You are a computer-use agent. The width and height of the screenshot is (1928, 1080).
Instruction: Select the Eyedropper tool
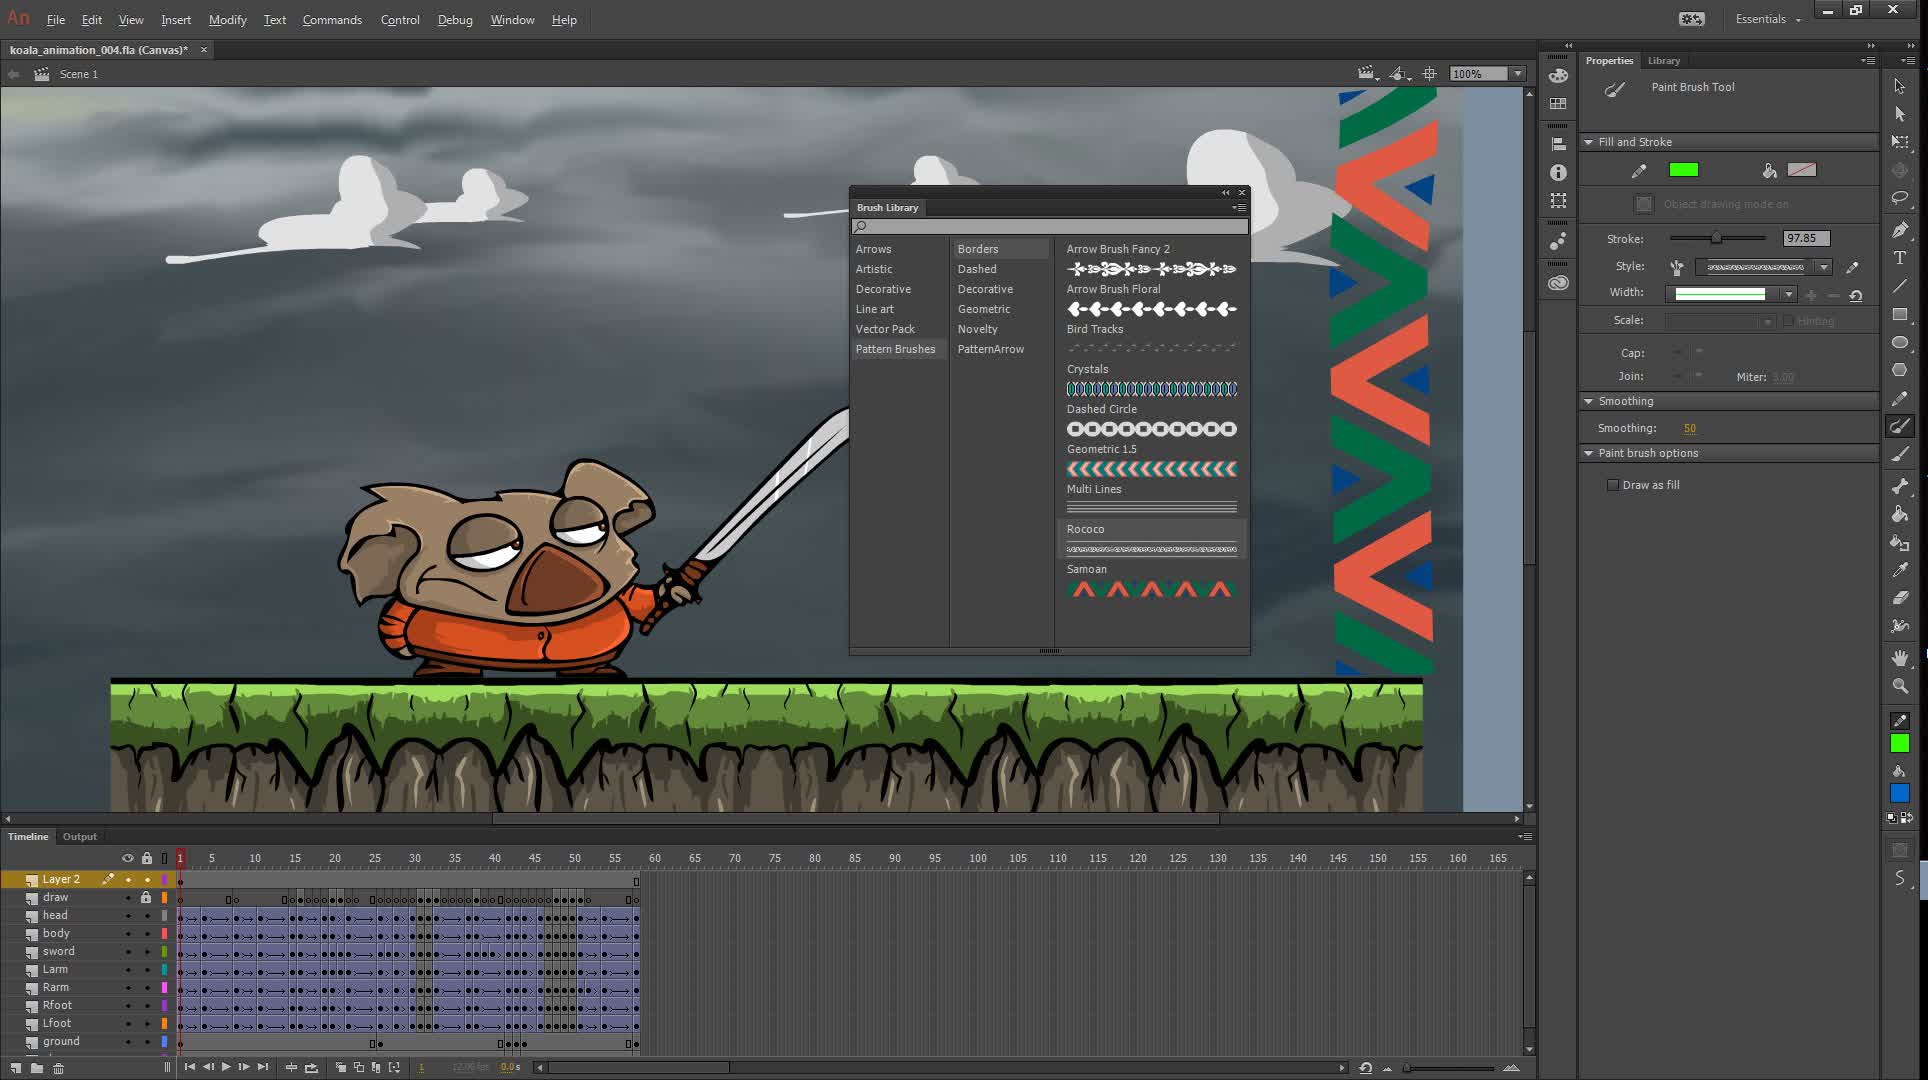1900,570
